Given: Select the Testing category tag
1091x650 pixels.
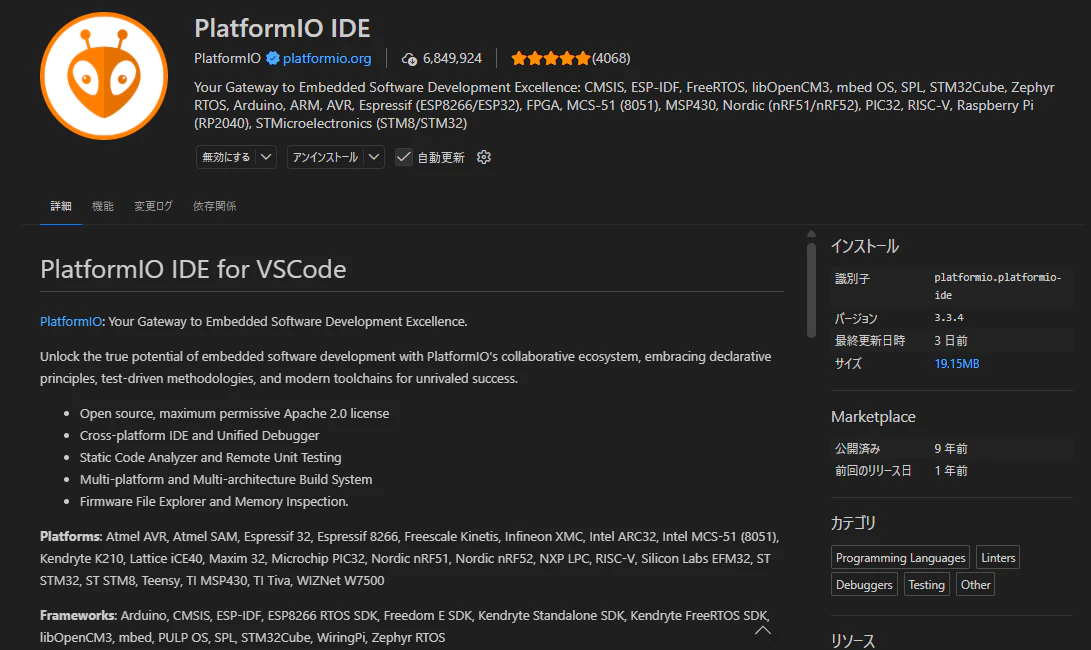Looking at the screenshot, I should point(926,585).
